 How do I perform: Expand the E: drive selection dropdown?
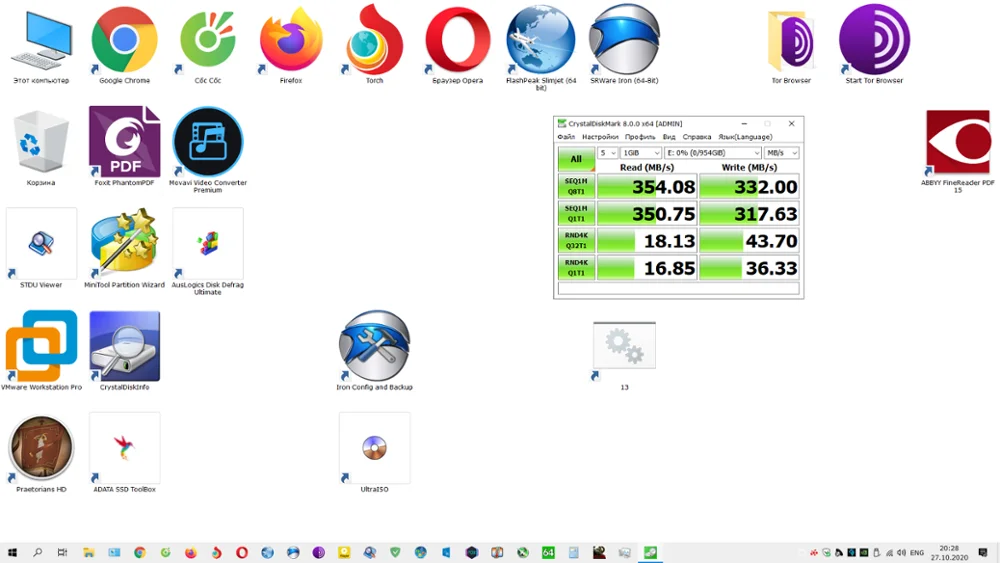[x=713, y=153]
